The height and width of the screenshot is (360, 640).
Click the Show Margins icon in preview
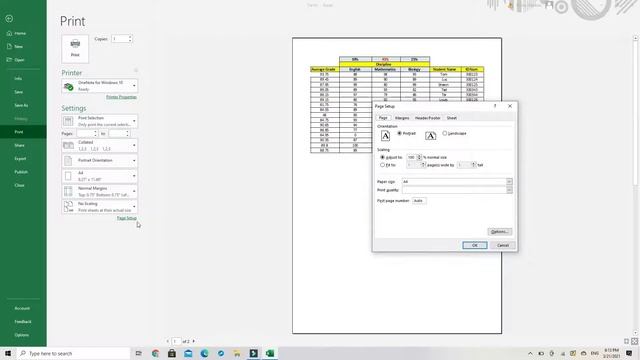coord(627,341)
